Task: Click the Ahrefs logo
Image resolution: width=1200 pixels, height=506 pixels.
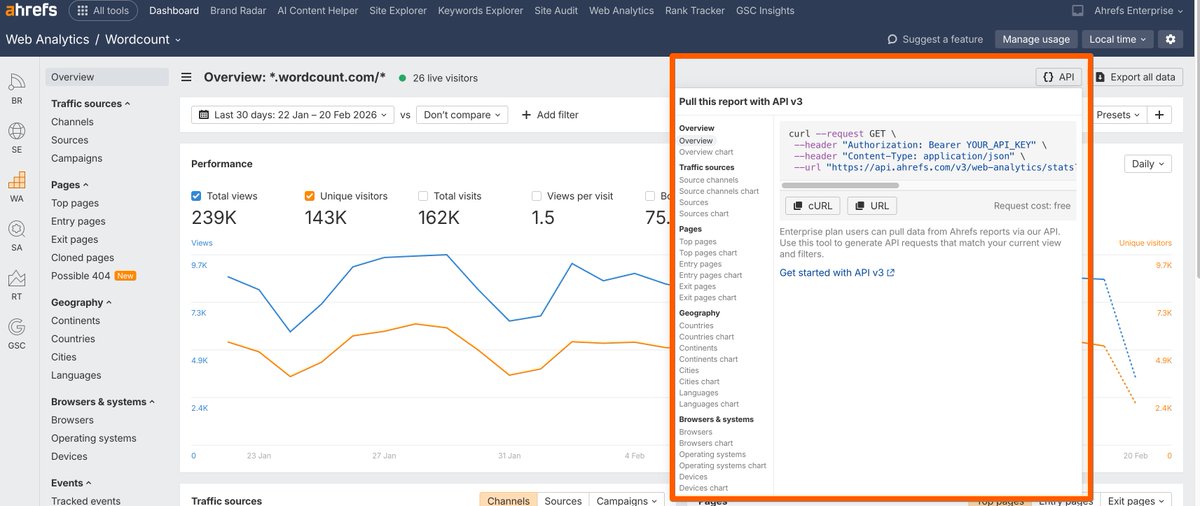Action: [x=30, y=11]
